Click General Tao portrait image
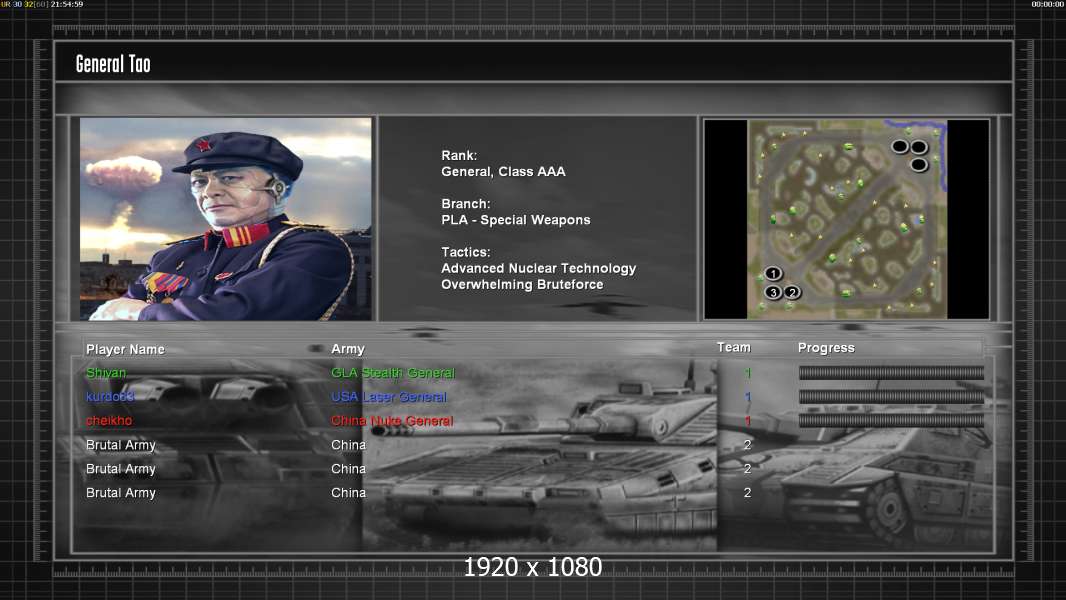1066x600 pixels. click(x=226, y=219)
